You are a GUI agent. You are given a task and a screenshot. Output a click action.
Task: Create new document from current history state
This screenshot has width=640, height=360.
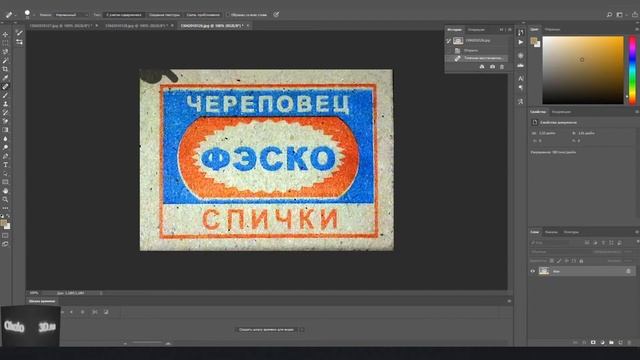[482, 67]
